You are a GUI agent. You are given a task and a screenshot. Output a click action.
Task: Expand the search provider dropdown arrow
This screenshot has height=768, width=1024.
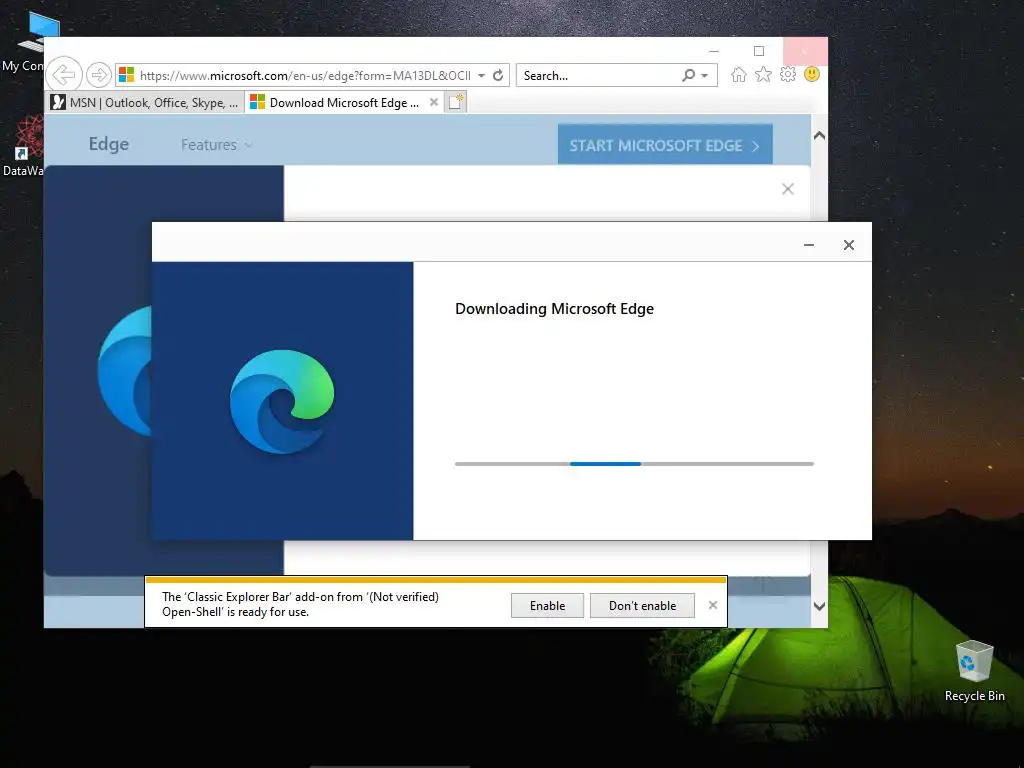click(x=705, y=76)
